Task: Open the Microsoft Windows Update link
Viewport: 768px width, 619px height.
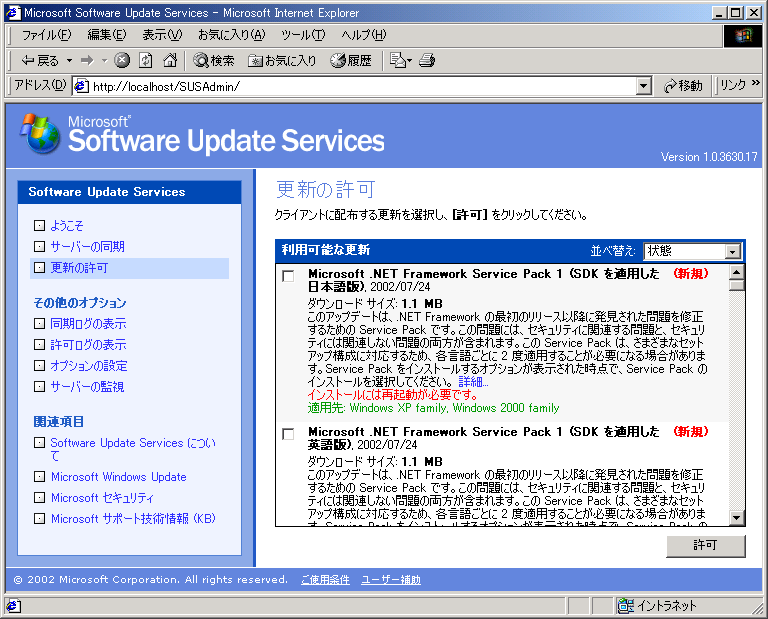Action: click(119, 477)
